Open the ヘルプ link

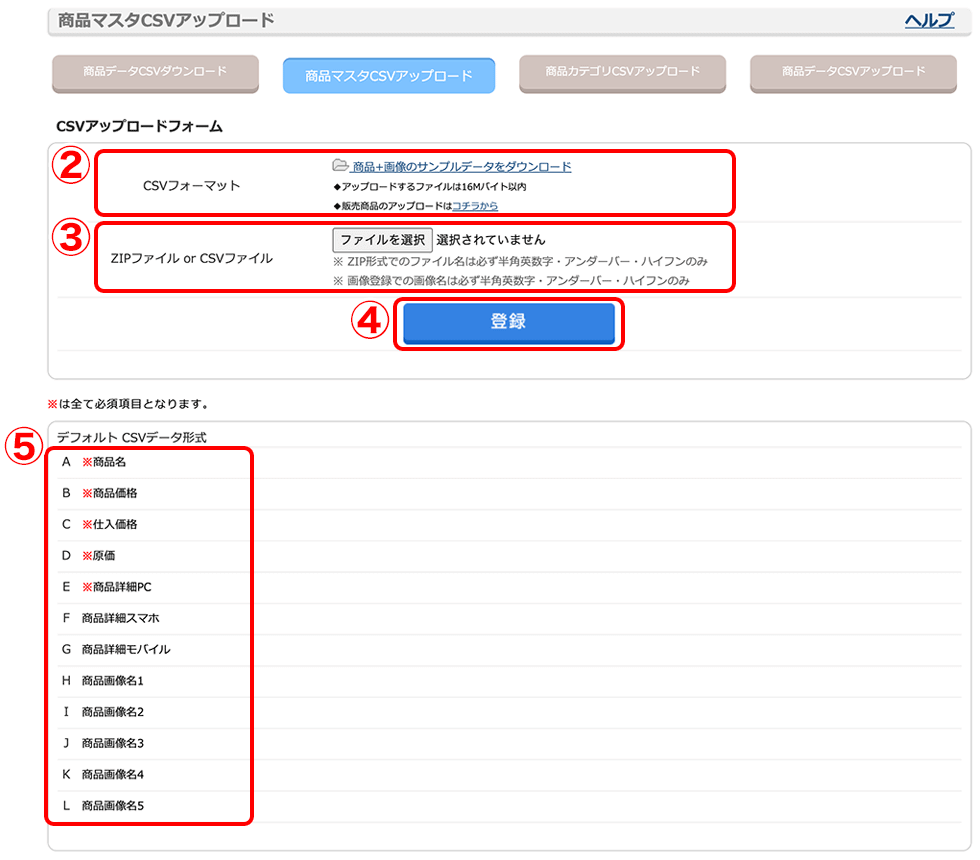(x=929, y=21)
